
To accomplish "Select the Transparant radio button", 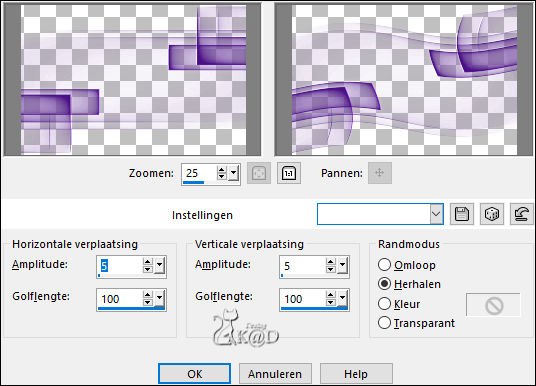I will (x=384, y=323).
